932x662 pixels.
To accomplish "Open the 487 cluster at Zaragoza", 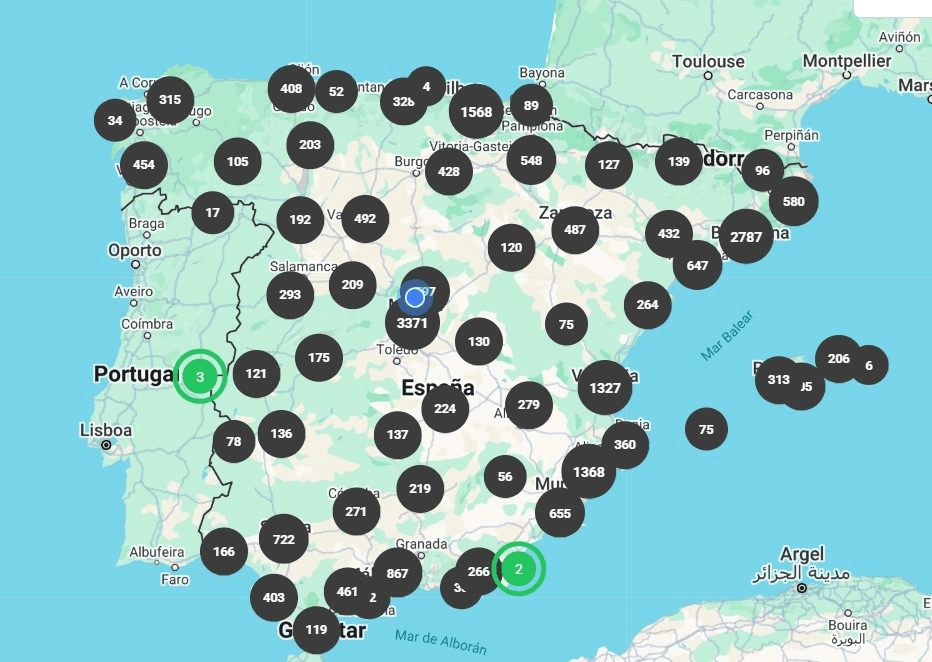I will [x=575, y=229].
